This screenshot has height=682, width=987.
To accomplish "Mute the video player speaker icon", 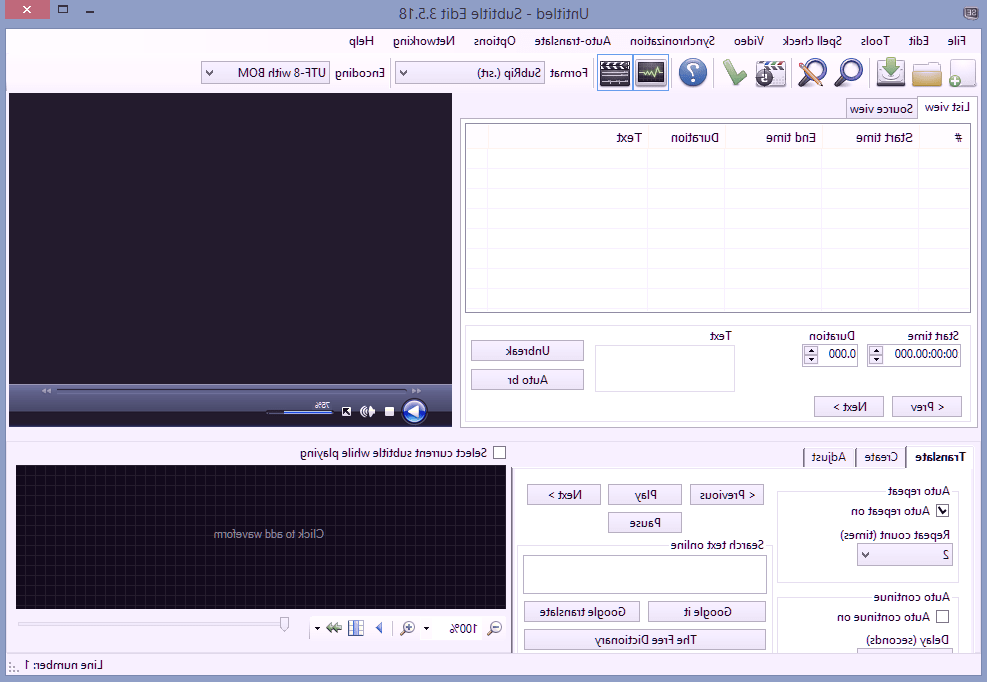I will pyautogui.click(x=367, y=411).
